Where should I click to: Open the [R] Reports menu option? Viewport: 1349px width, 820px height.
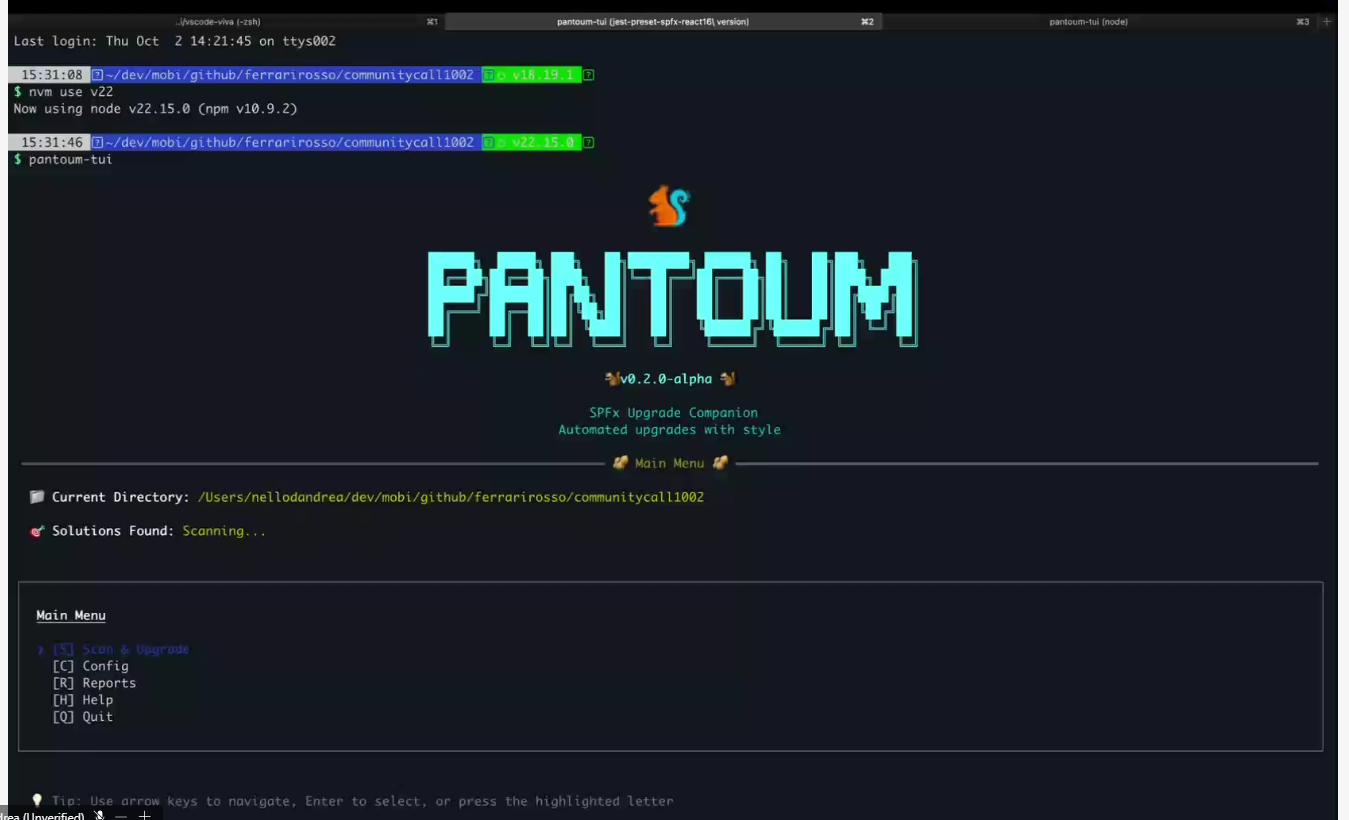tap(95, 683)
